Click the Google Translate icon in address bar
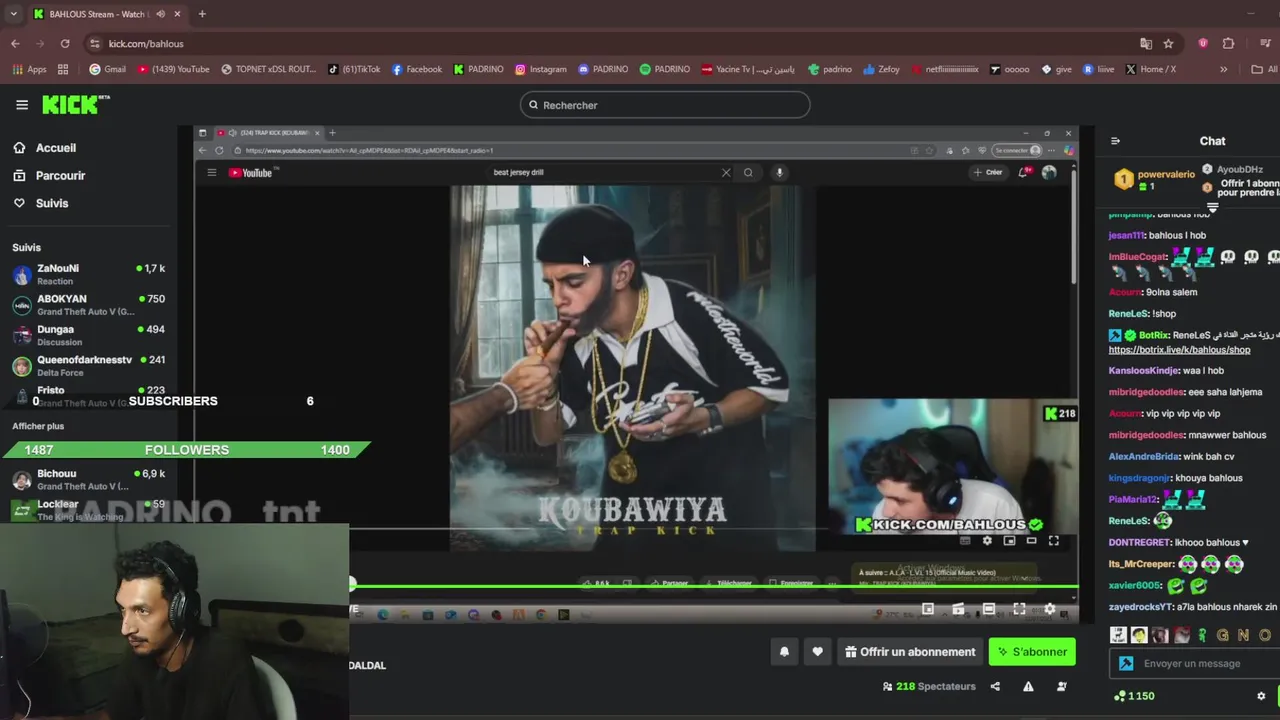The image size is (1280, 720). [x=1146, y=44]
